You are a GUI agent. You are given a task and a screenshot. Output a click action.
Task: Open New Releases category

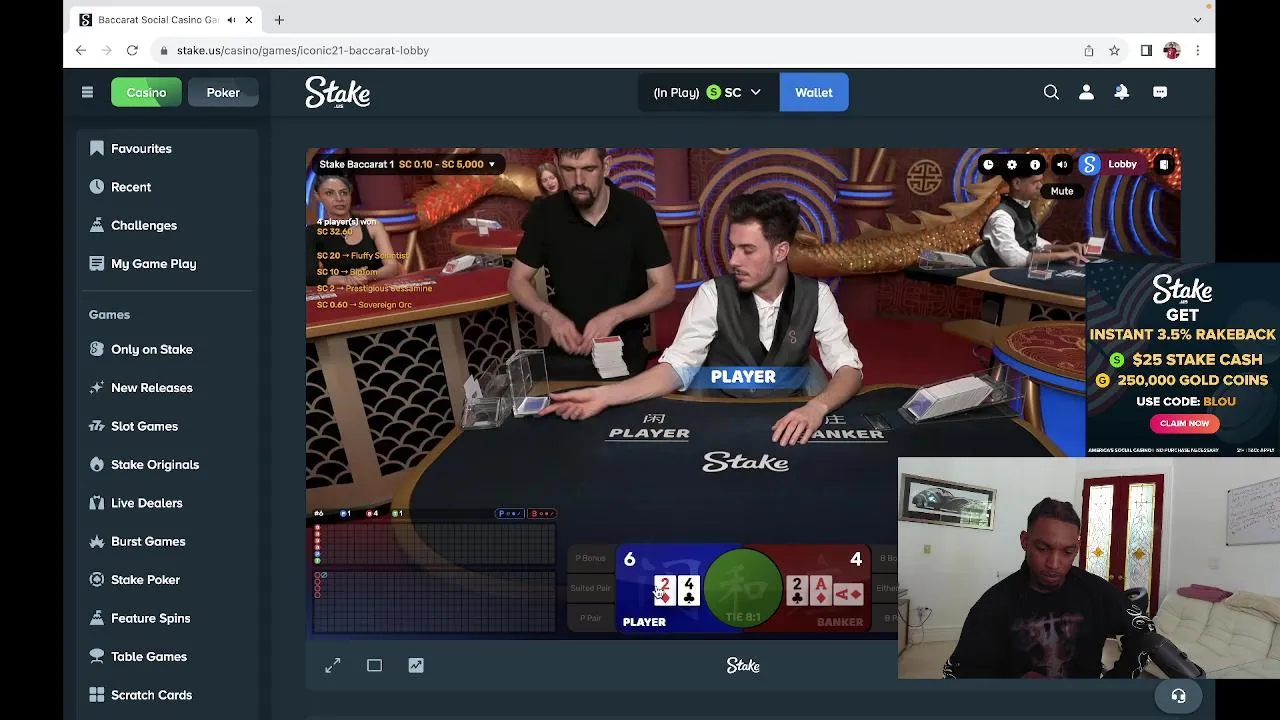[x=152, y=388]
